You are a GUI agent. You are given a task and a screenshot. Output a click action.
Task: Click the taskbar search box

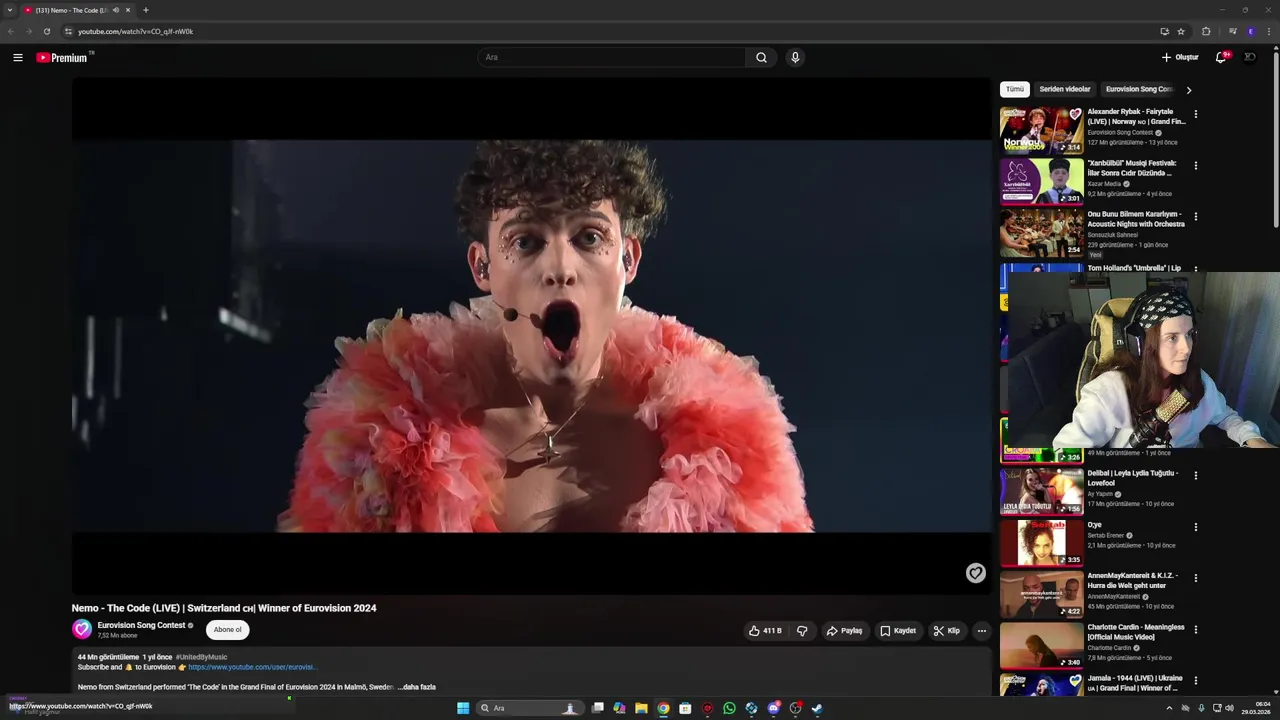(528, 708)
